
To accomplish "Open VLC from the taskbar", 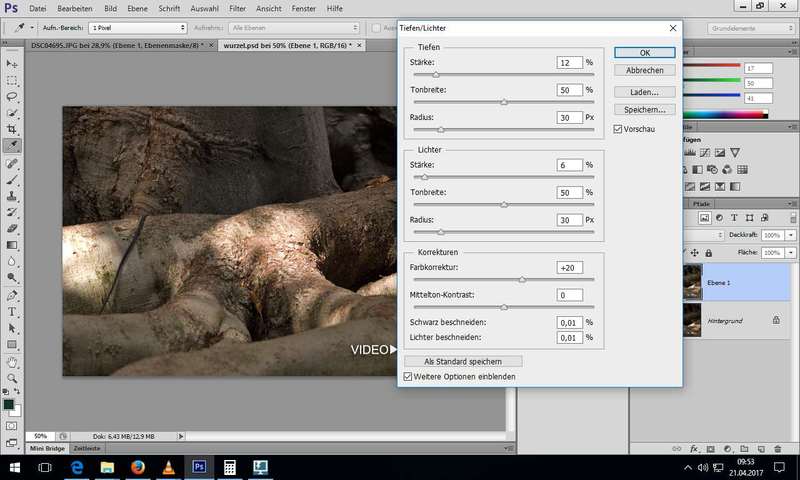I will pos(168,466).
